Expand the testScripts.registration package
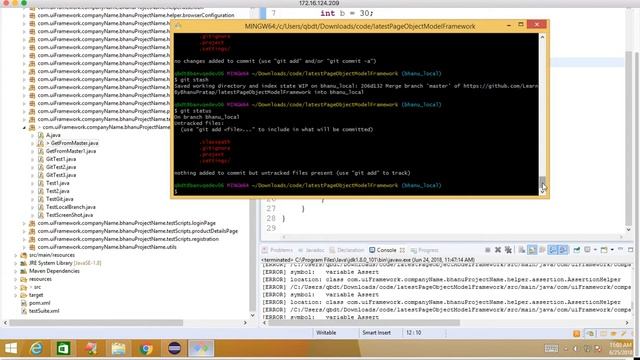The image size is (640, 360). tap(24, 239)
